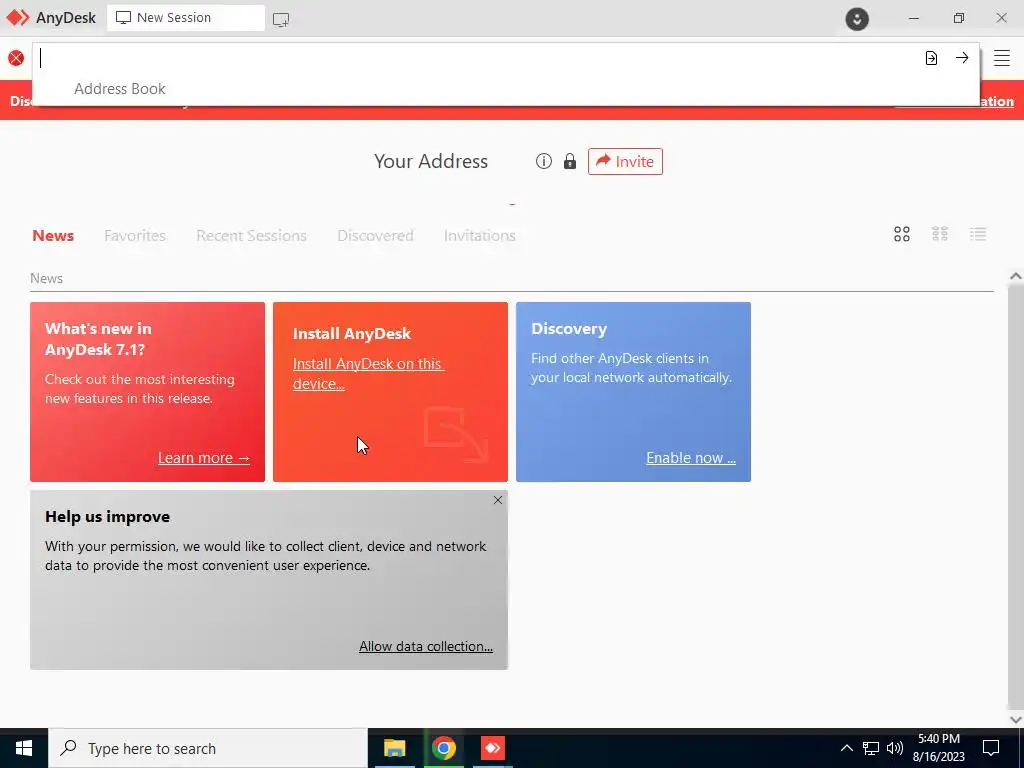
Task: Open volume control tray icon
Action: pyautogui.click(x=895, y=748)
